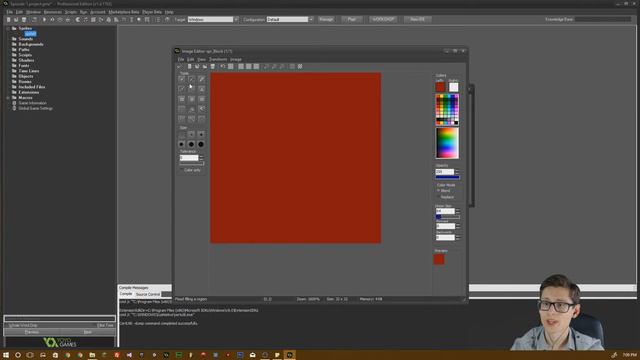Select the Replace color mode
Image resolution: width=640 pixels, height=360 pixels.
439,197
